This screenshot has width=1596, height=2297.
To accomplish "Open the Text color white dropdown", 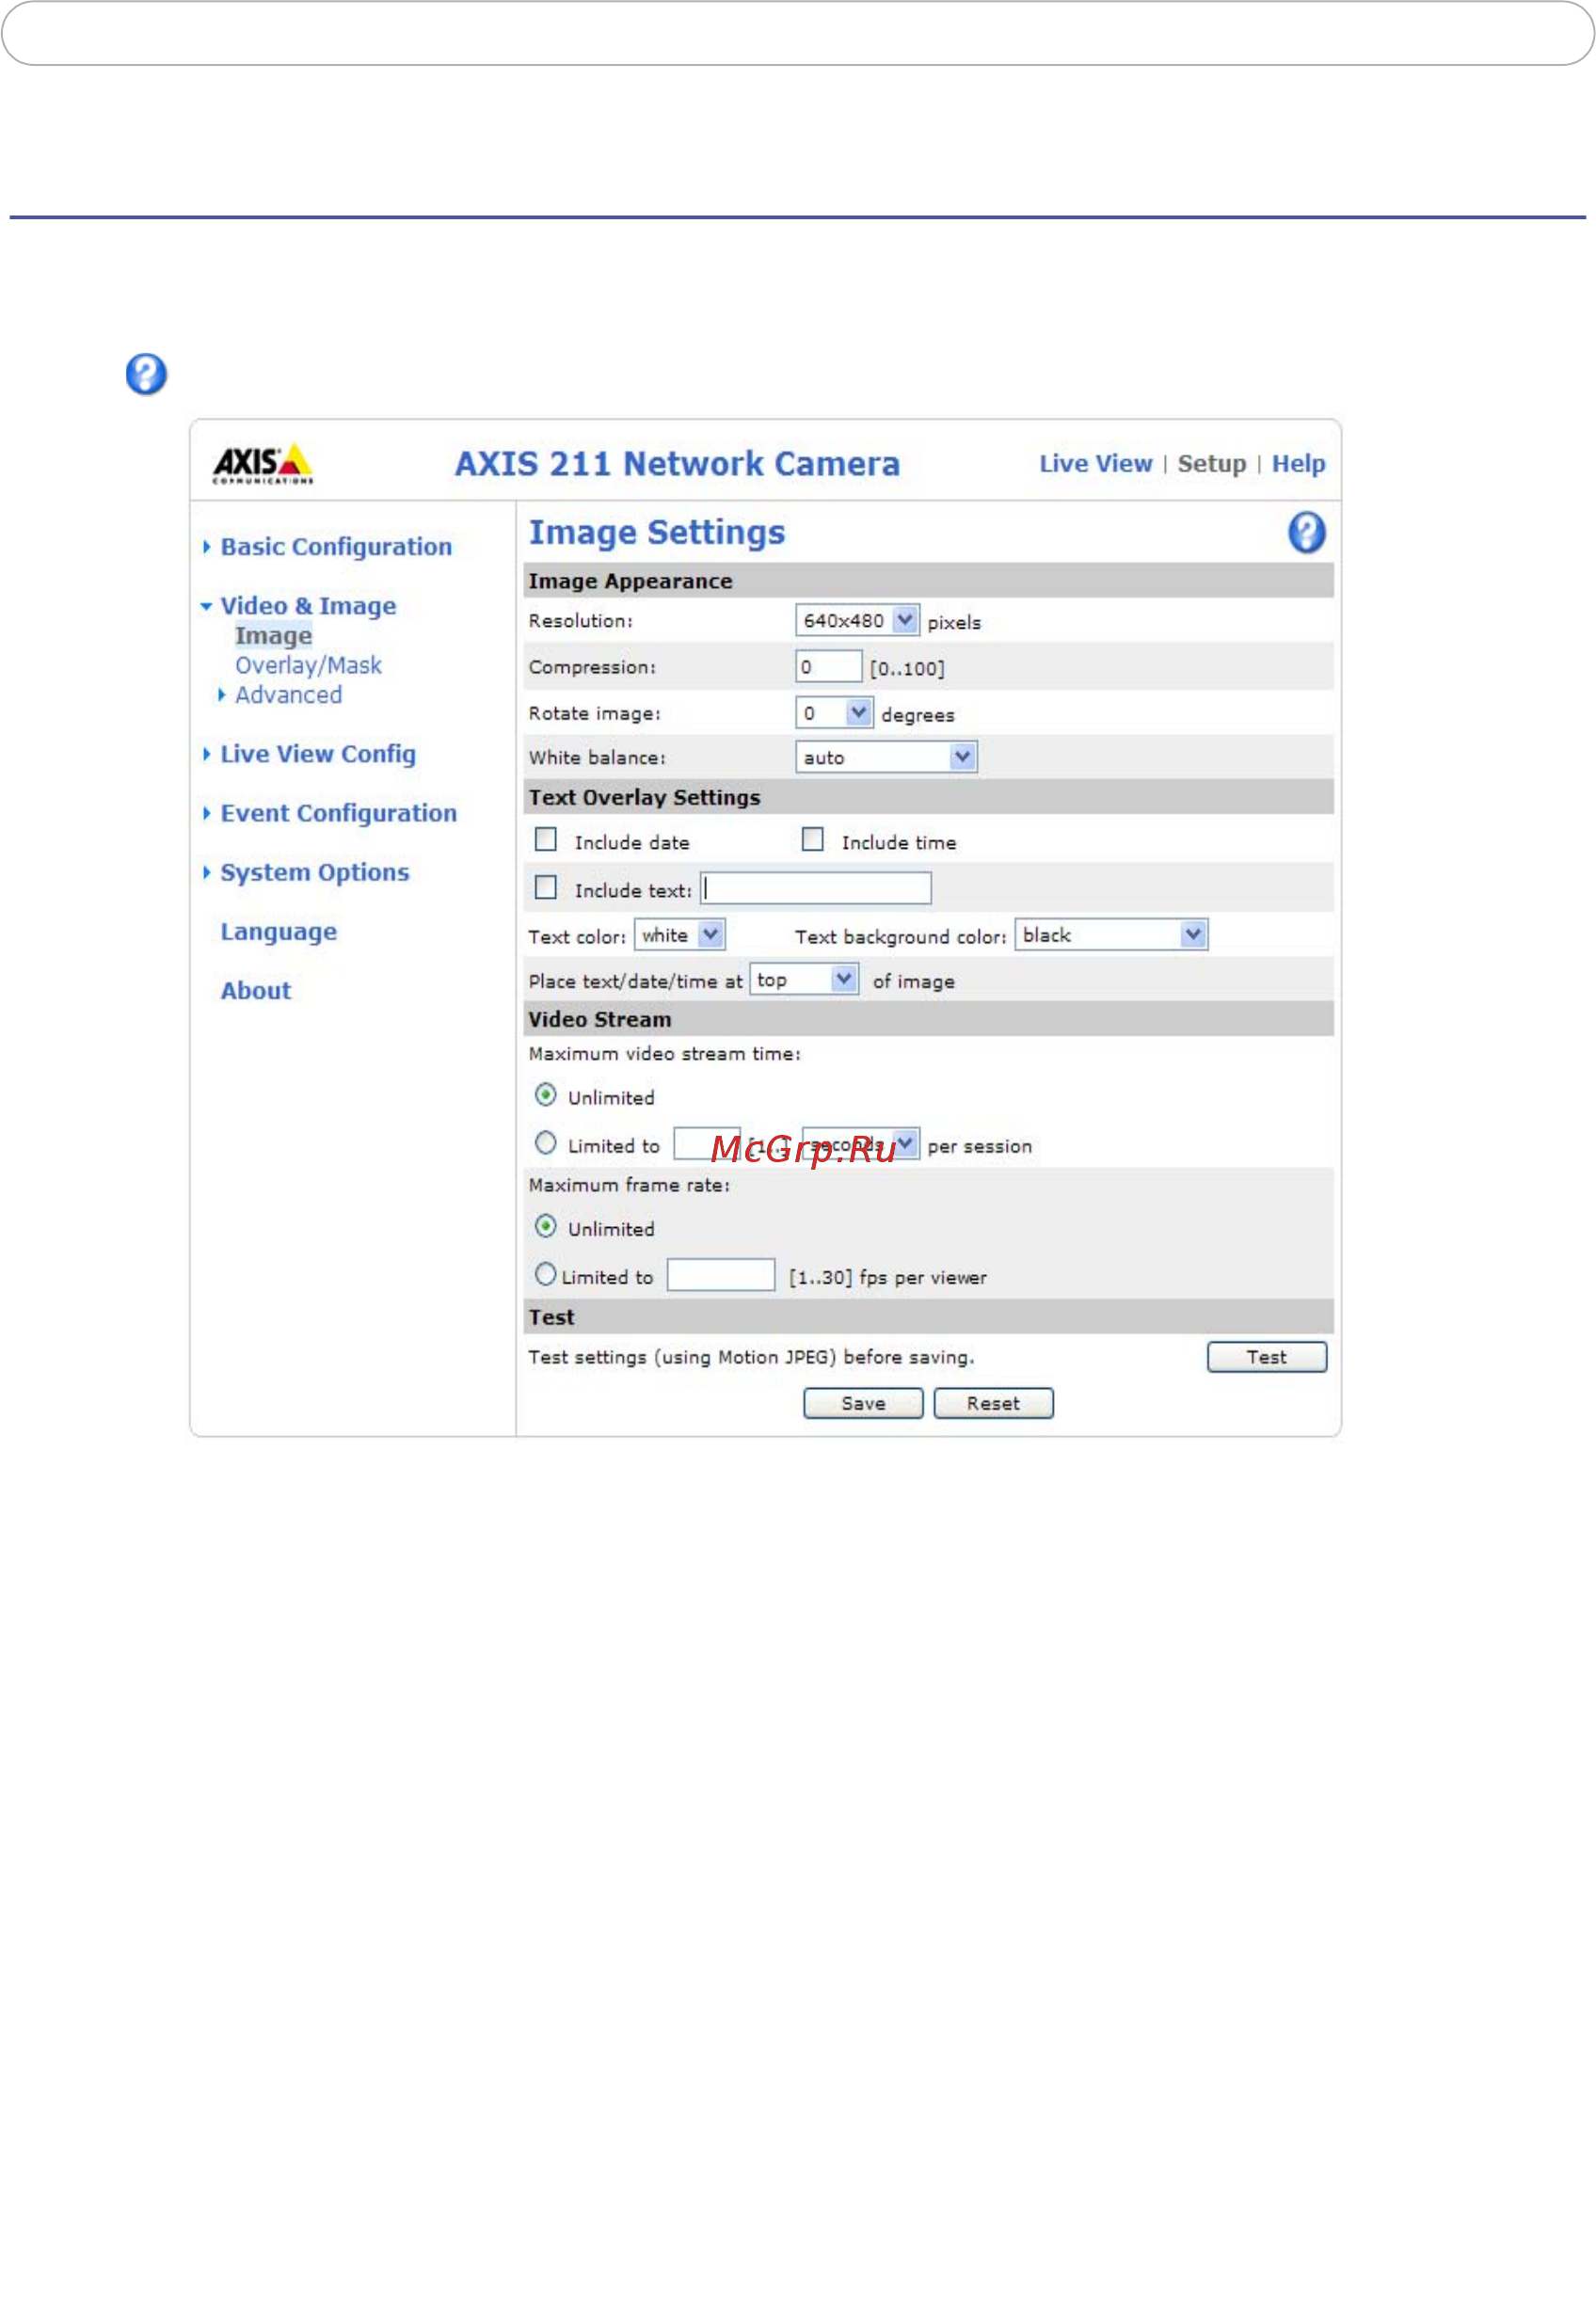I will tap(679, 935).
